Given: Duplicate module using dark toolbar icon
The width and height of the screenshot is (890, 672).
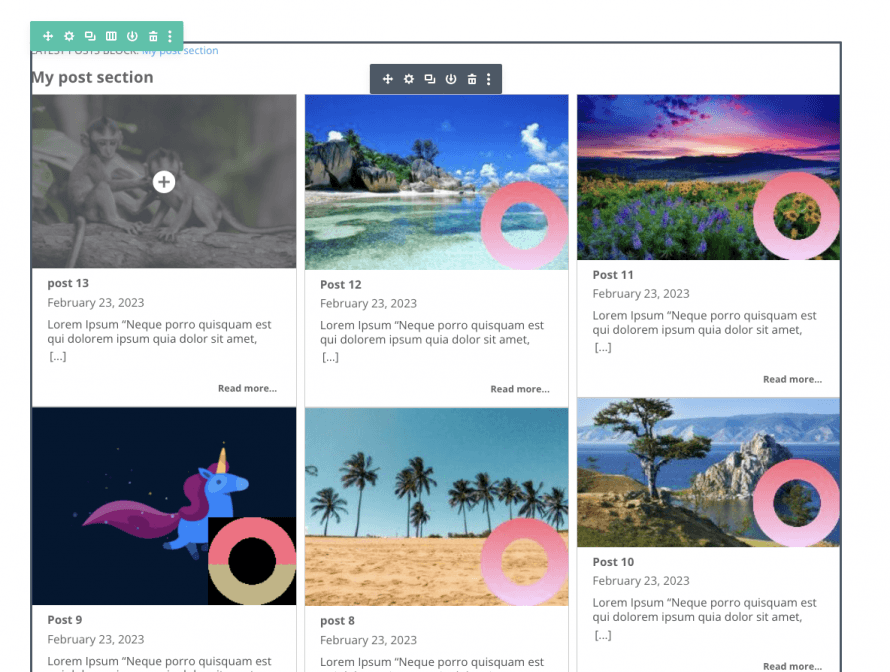Looking at the screenshot, I should [430, 79].
